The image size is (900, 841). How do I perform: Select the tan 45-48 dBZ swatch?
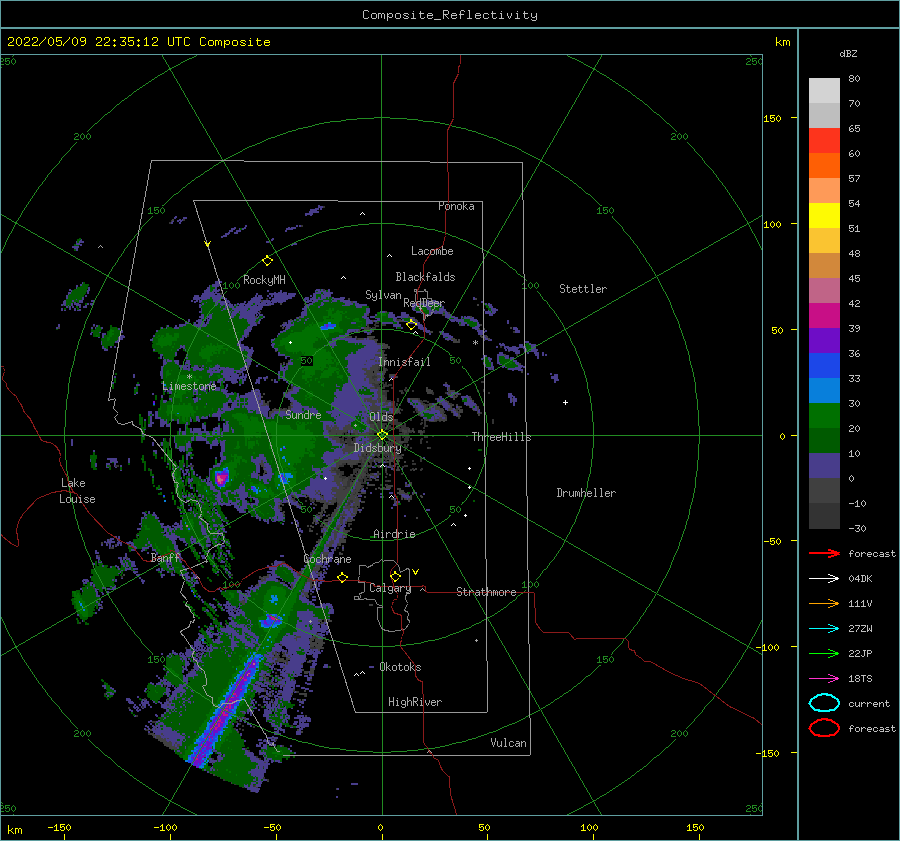click(824, 265)
